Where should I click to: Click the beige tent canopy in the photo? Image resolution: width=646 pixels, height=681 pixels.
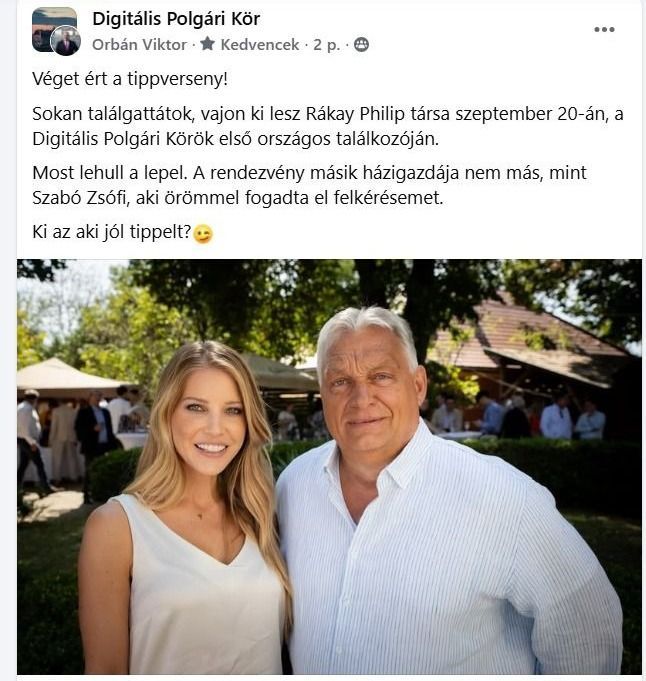pyautogui.click(x=65, y=373)
